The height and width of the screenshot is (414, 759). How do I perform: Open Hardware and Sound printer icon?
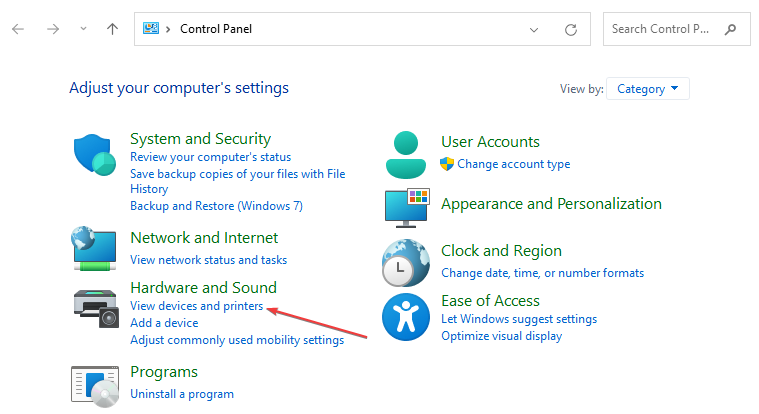[x=96, y=308]
